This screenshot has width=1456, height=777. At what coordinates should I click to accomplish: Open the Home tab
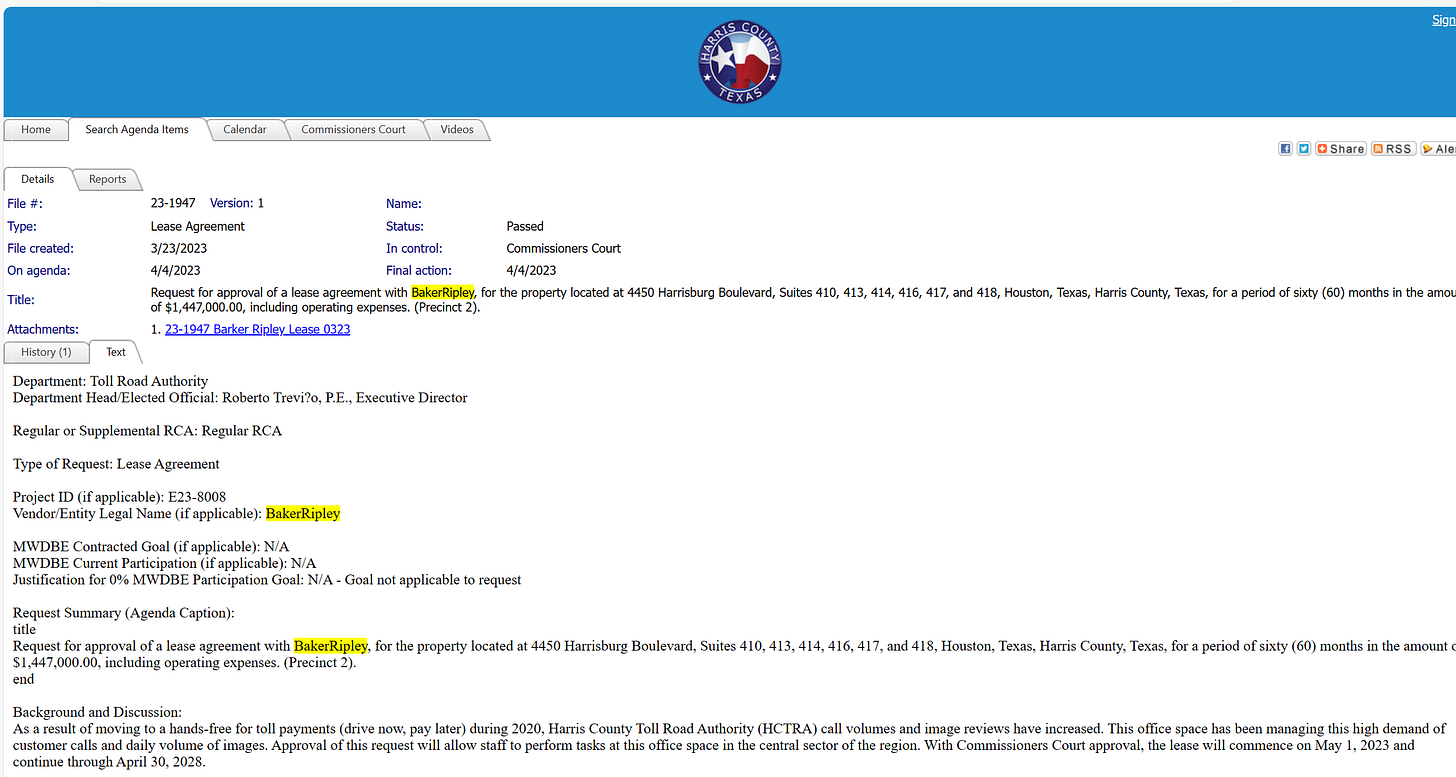(x=36, y=129)
